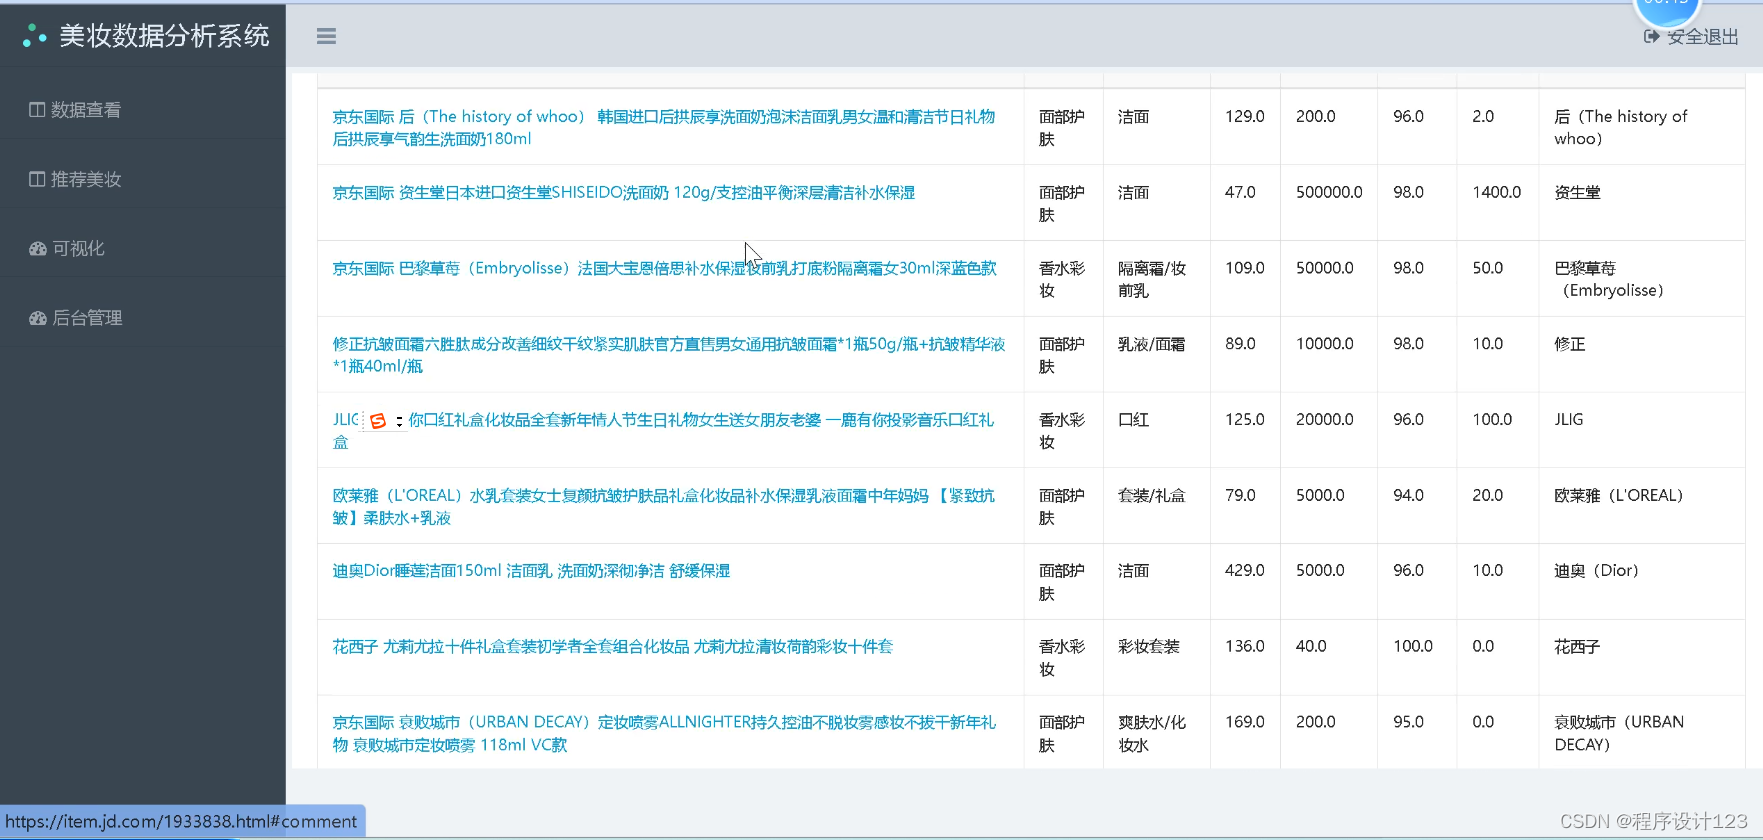Click the brand cell 花西子

pyautogui.click(x=1577, y=647)
